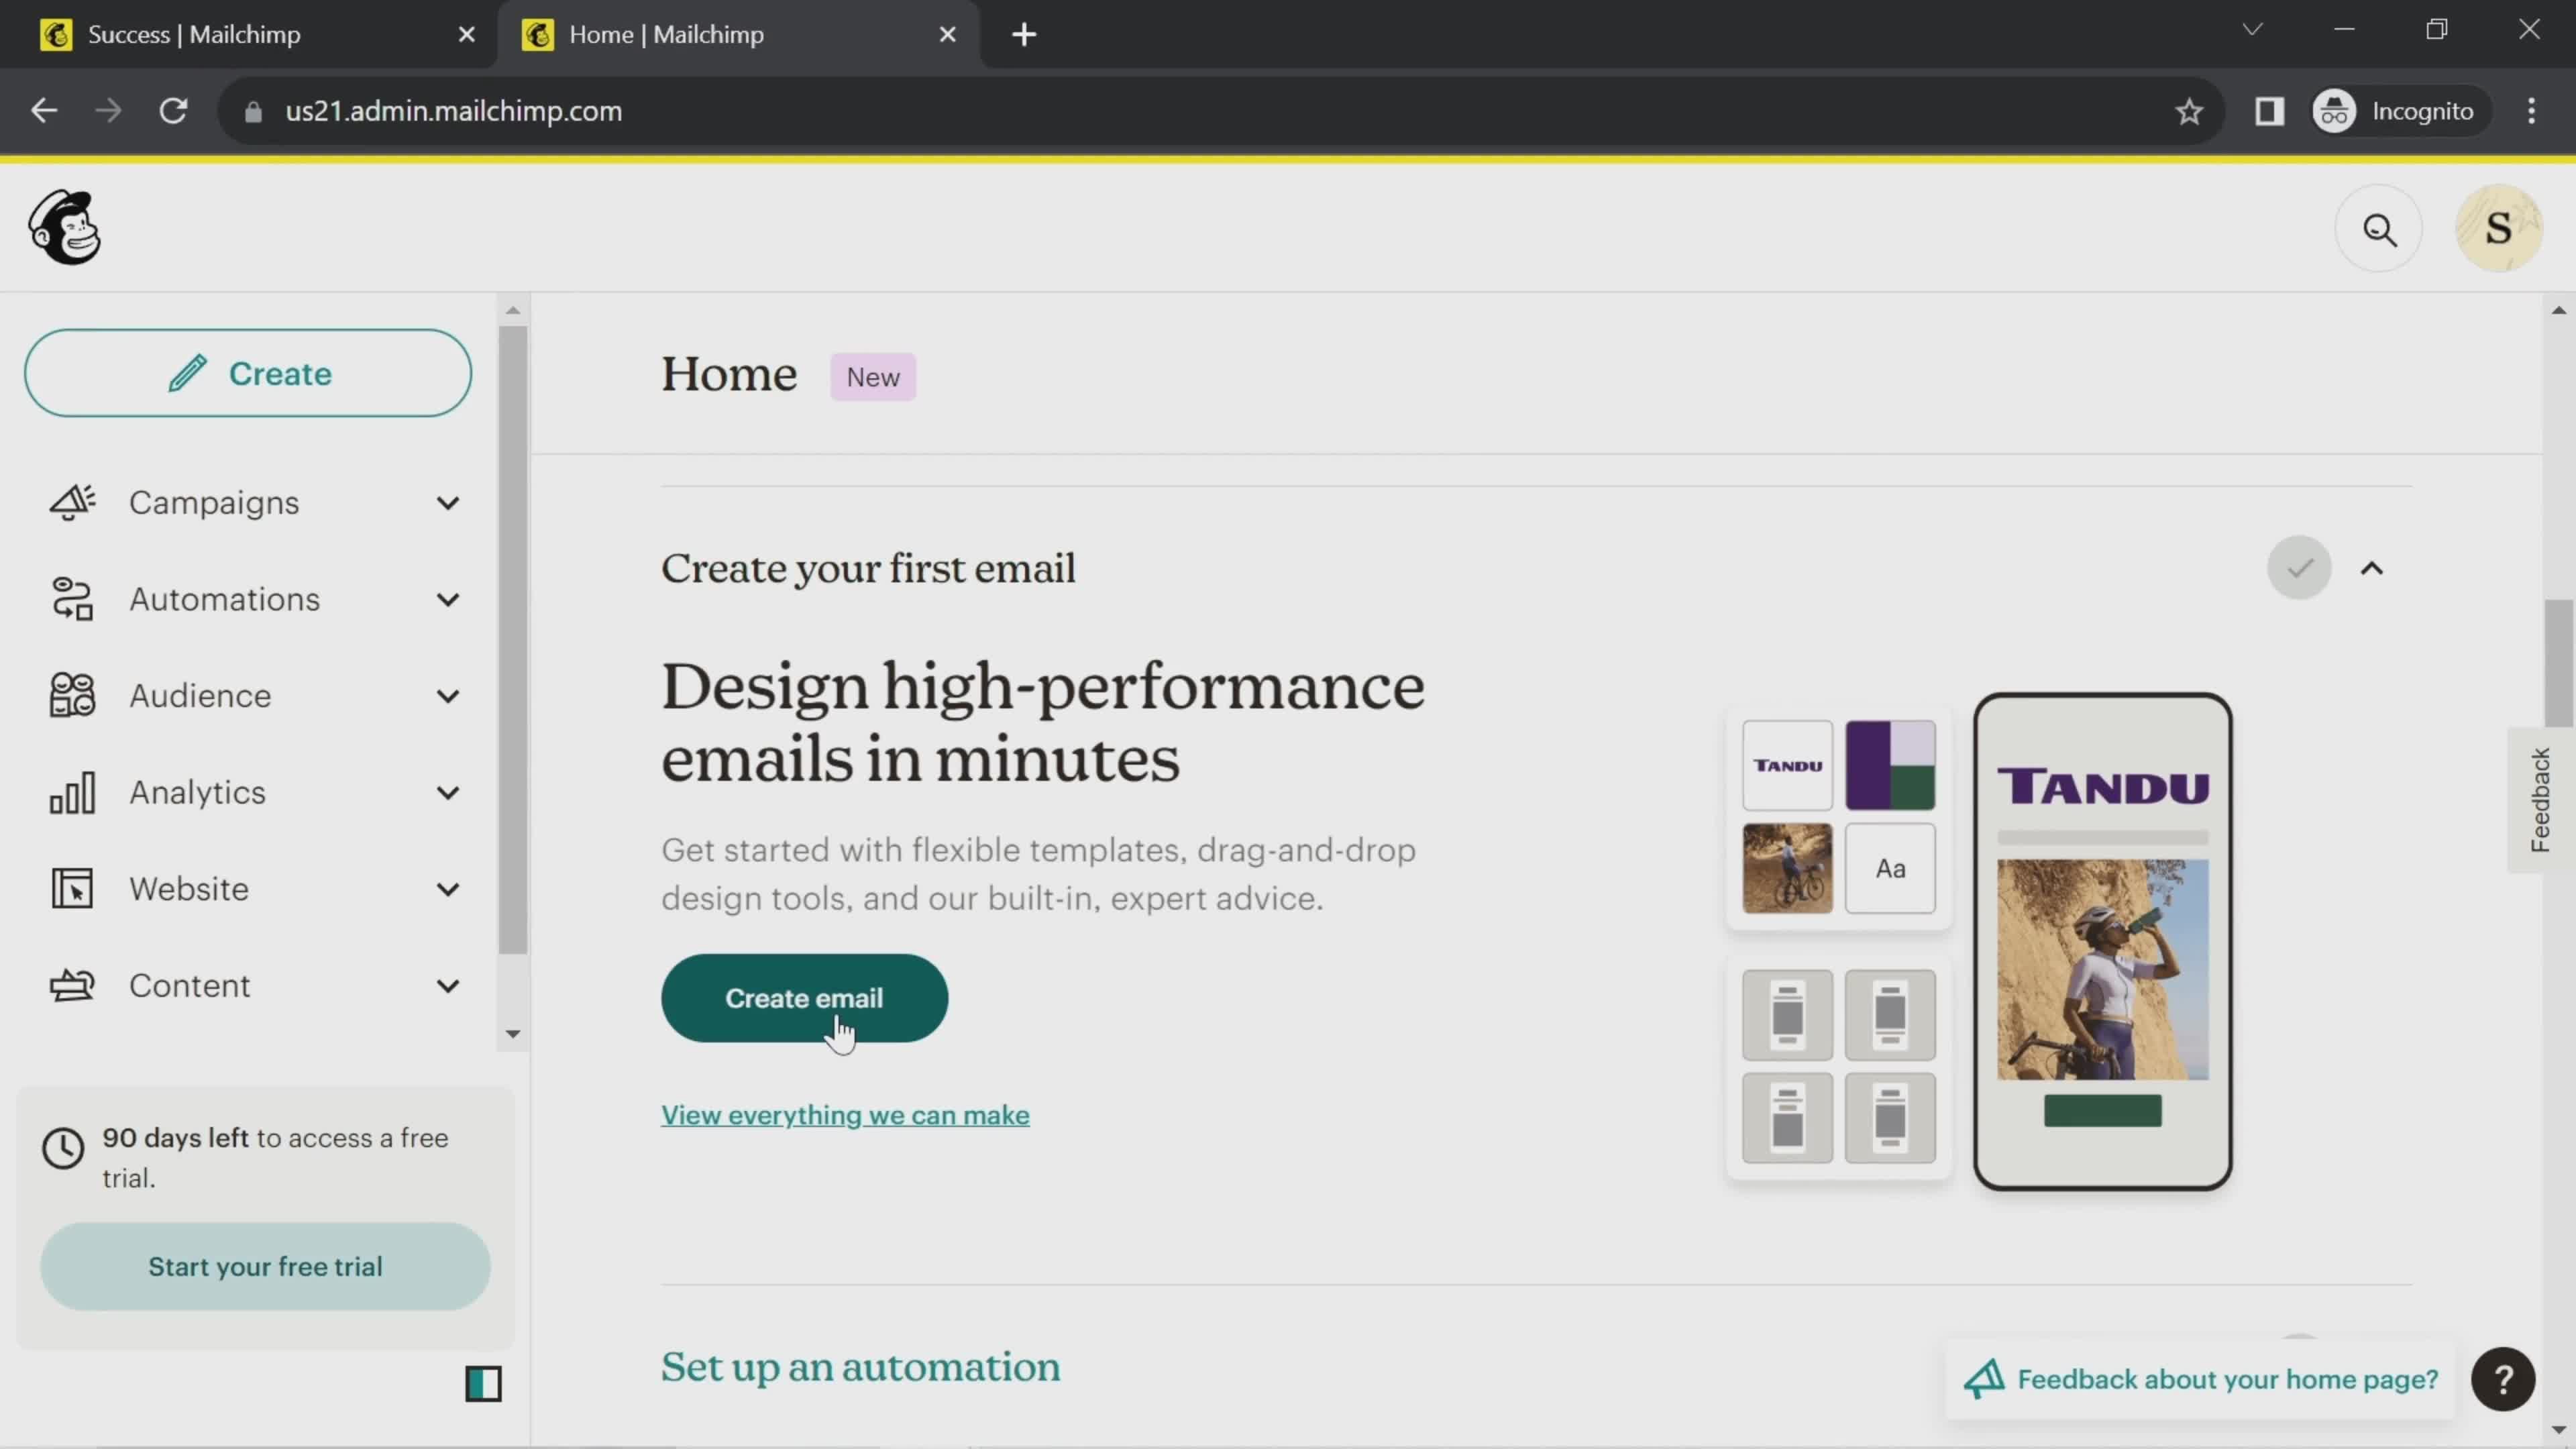Click the Create email button

pyautogui.click(x=803, y=998)
